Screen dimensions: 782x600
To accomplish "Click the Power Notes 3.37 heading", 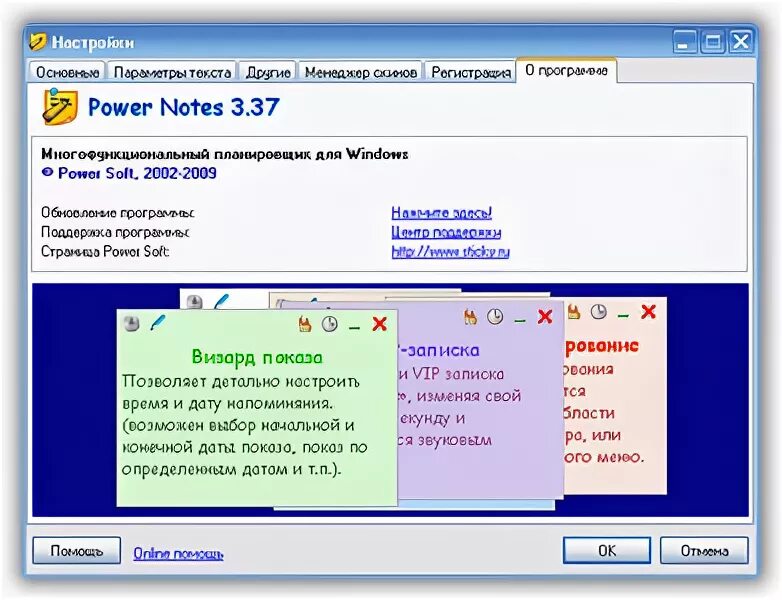I will 184,107.
